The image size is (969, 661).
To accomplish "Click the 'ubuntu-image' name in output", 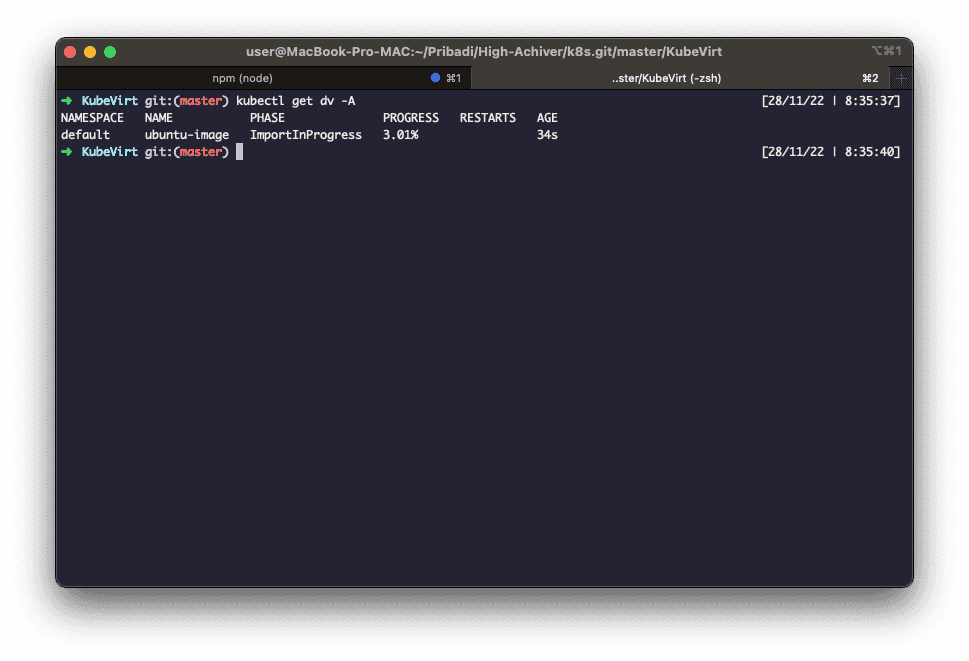I will (187, 135).
